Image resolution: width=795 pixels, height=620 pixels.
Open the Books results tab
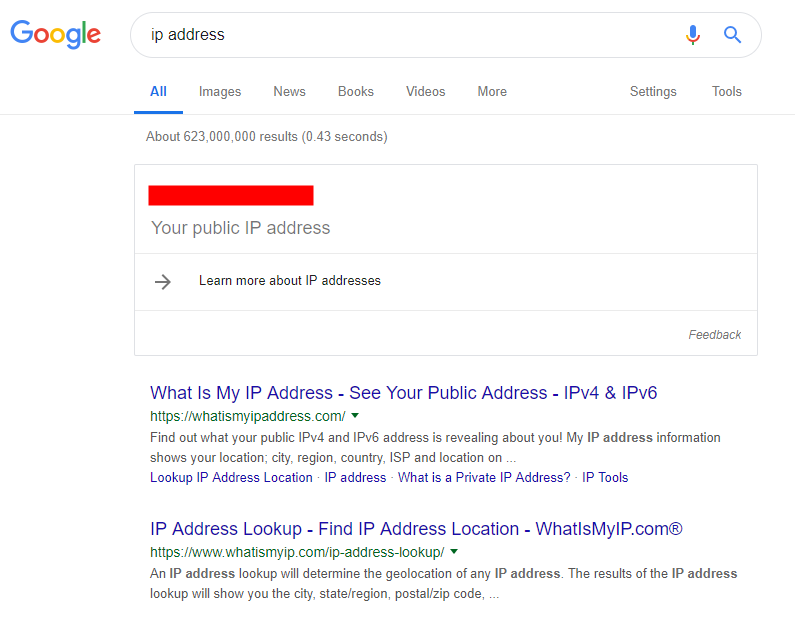(x=355, y=92)
